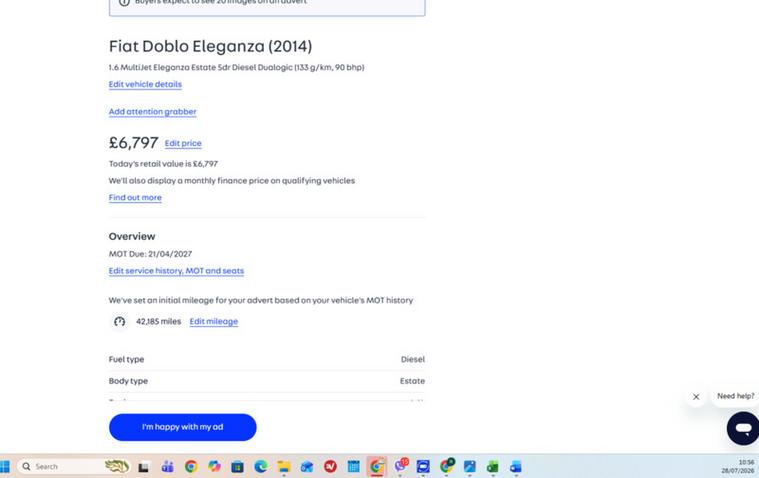Open Microsoft Copilot from the taskbar
The height and width of the screenshot is (478, 759).
(x=214, y=466)
